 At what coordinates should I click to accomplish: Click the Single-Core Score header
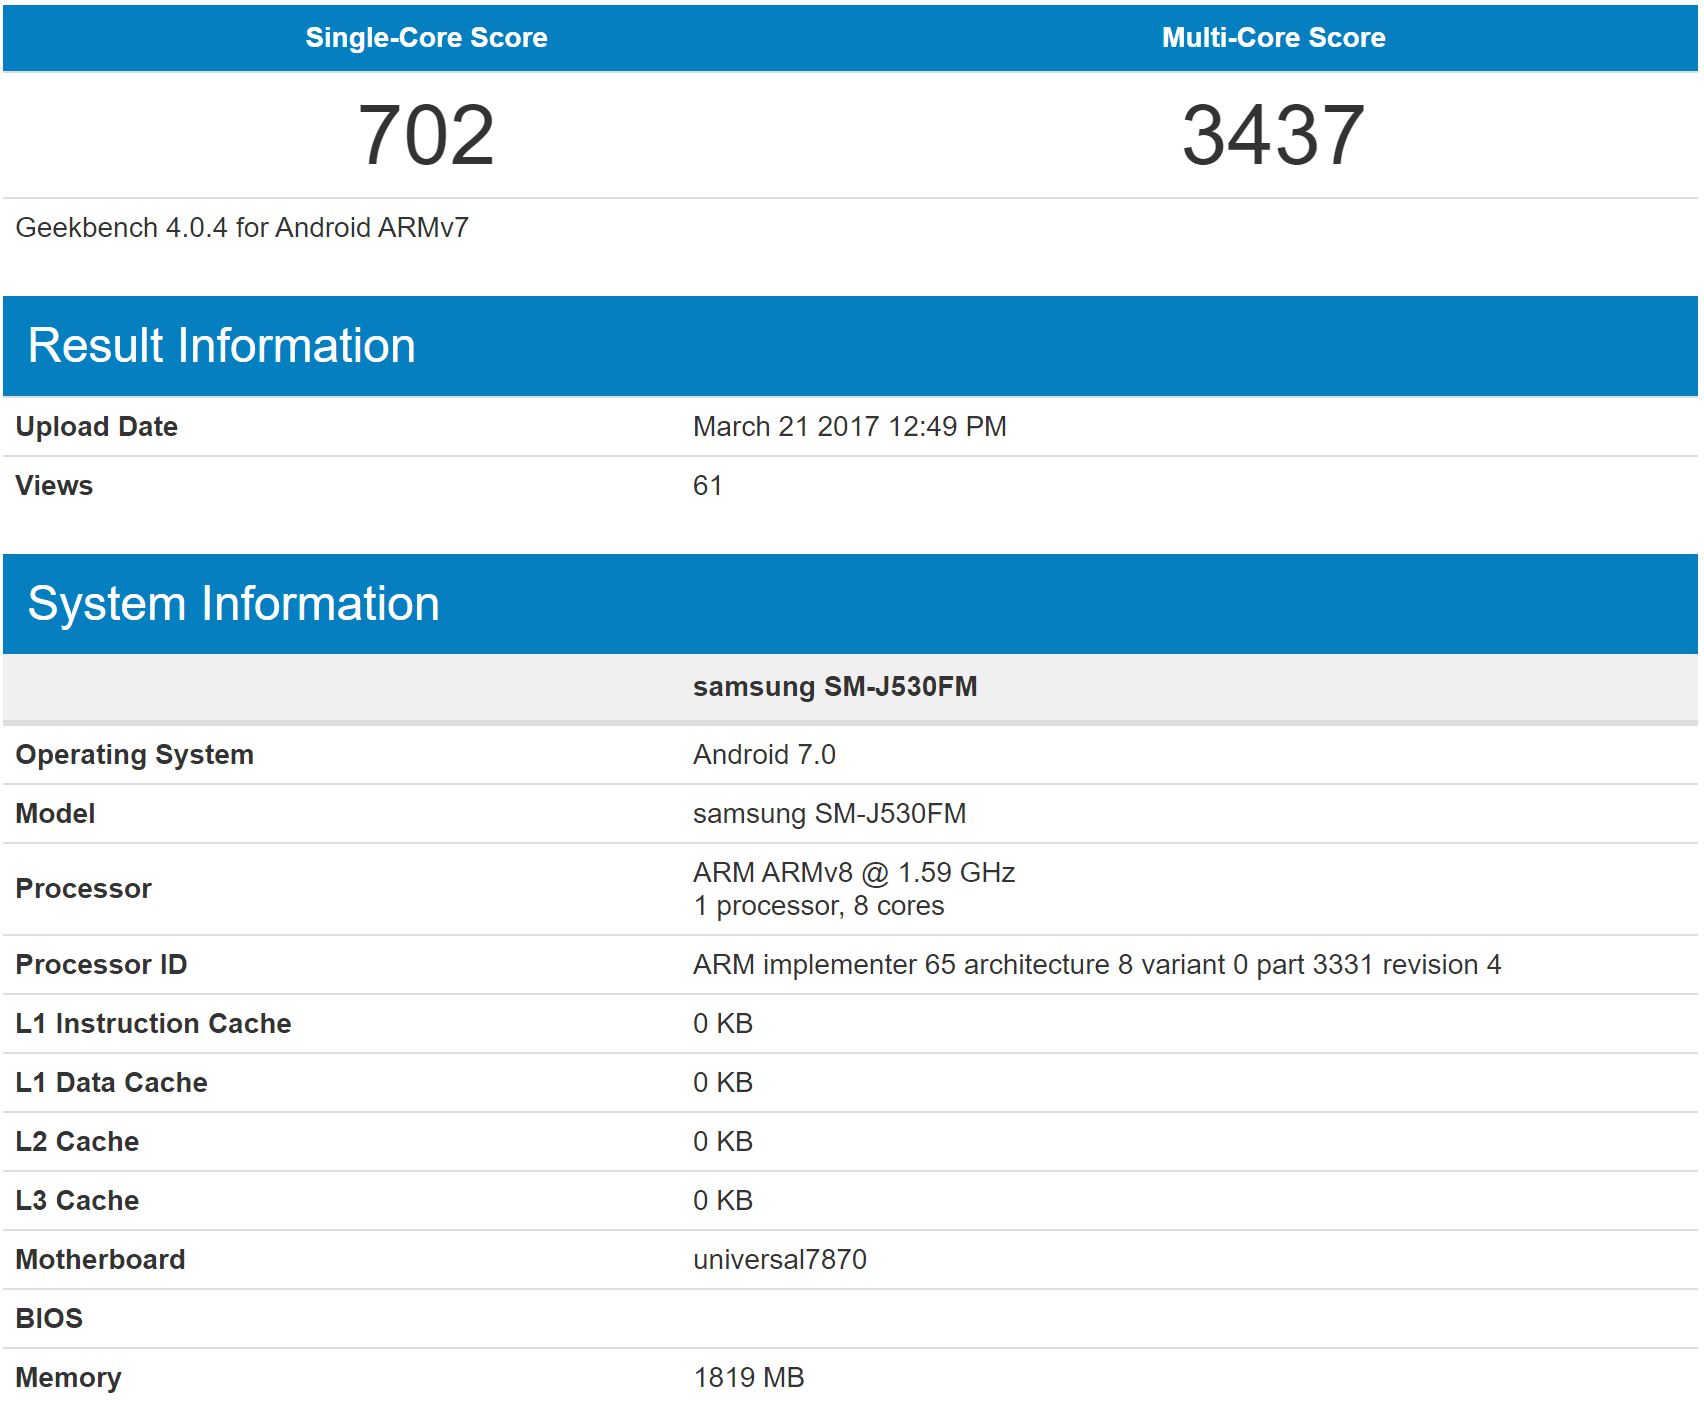coord(426,38)
